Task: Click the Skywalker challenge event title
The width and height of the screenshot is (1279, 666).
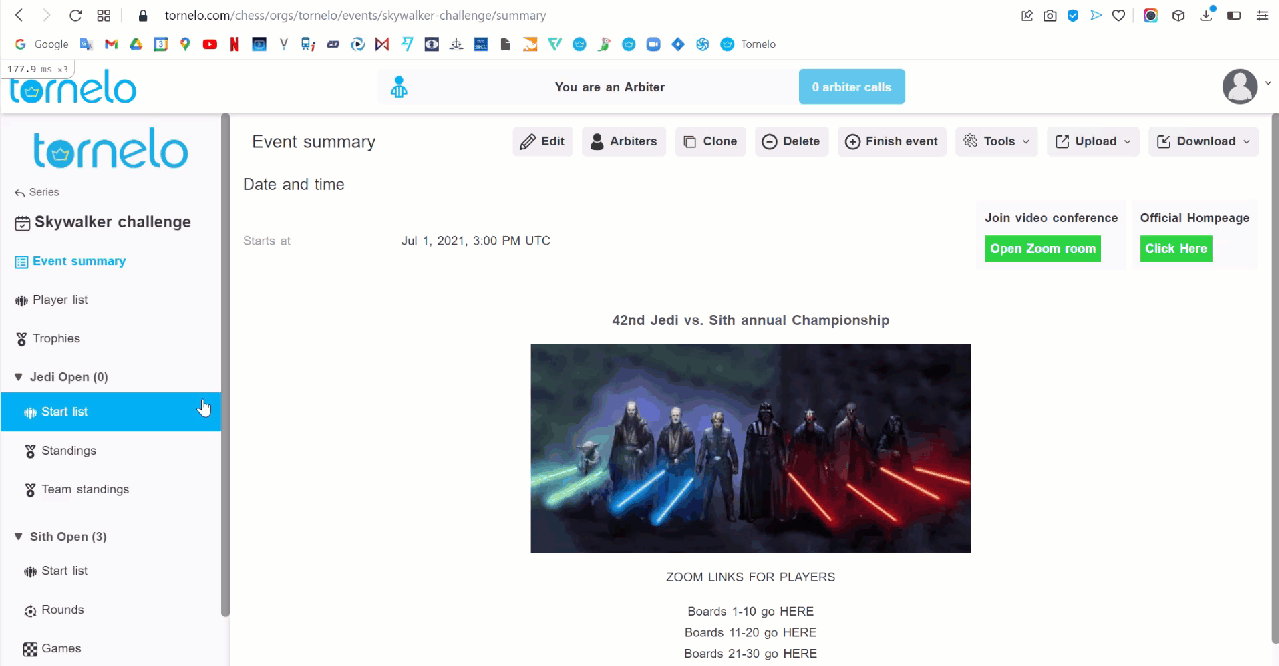Action: (x=112, y=222)
